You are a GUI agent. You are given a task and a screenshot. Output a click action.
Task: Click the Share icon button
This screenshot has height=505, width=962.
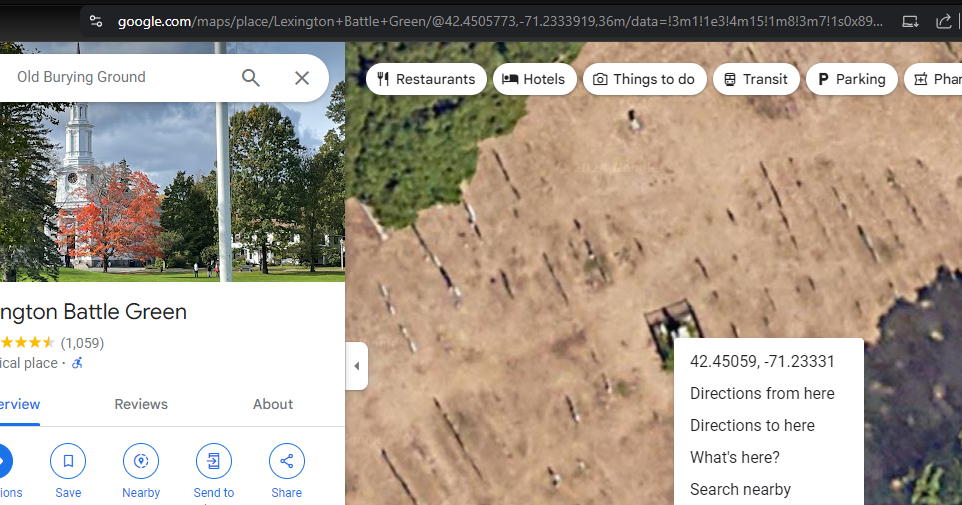pos(287,461)
